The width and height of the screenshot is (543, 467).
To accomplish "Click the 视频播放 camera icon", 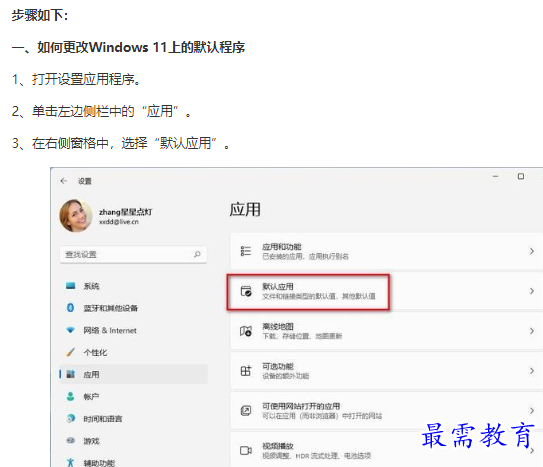I will click(246, 450).
